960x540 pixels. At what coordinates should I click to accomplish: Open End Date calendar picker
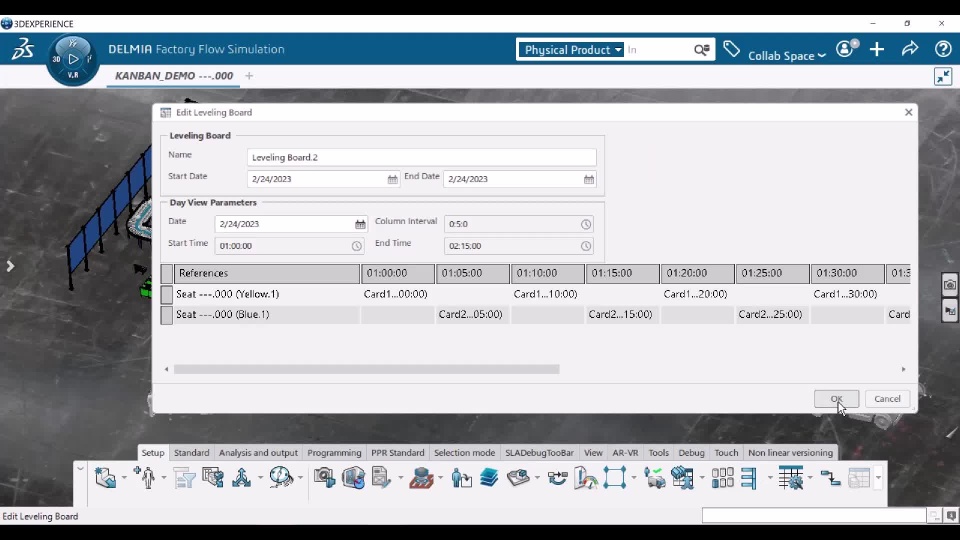pyautogui.click(x=588, y=179)
